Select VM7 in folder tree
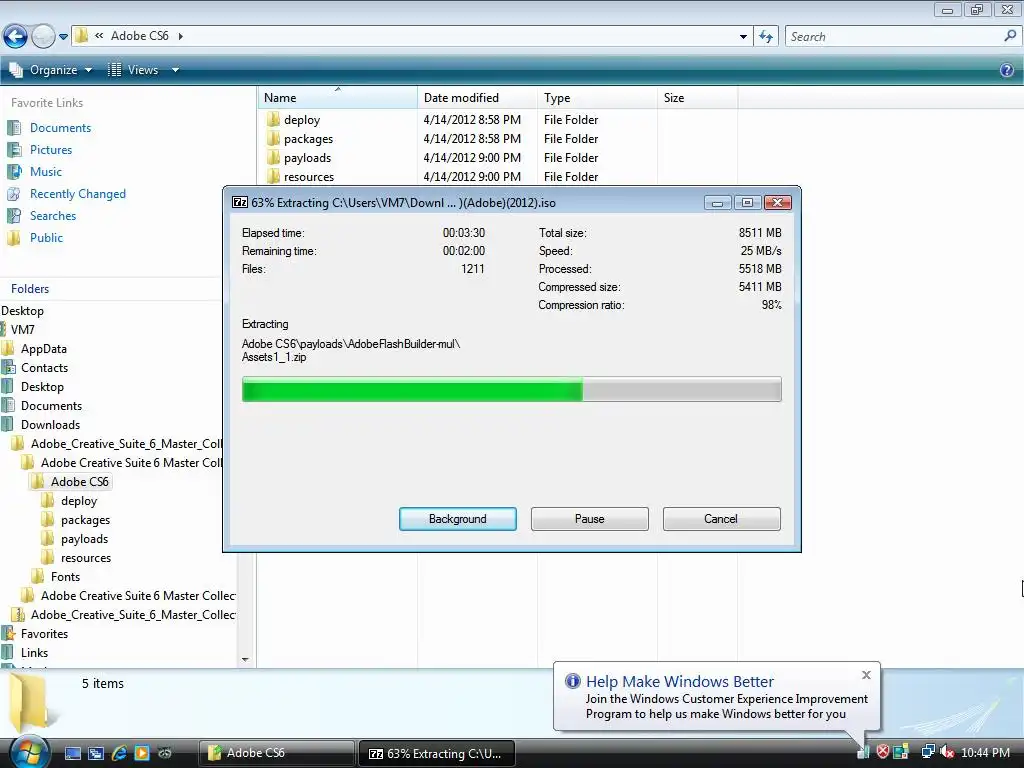This screenshot has height=768, width=1024. pos(22,330)
